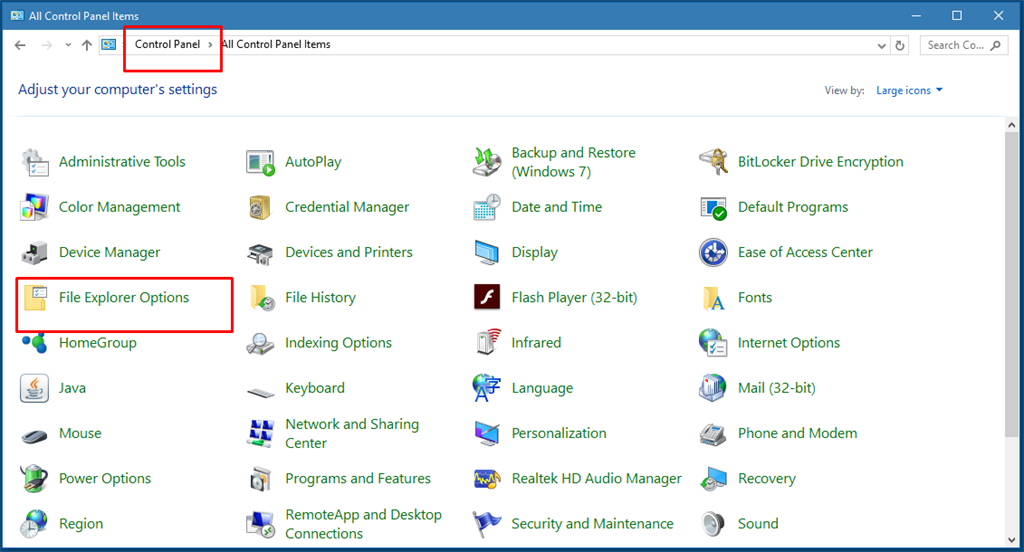Click the Recovery icon
1024x552 pixels.
[x=713, y=479]
